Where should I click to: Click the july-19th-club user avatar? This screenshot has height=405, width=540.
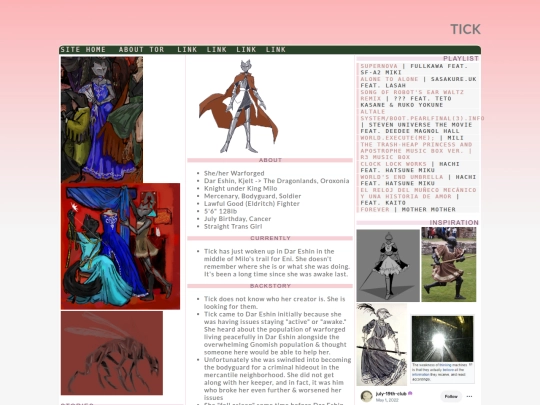366,396
